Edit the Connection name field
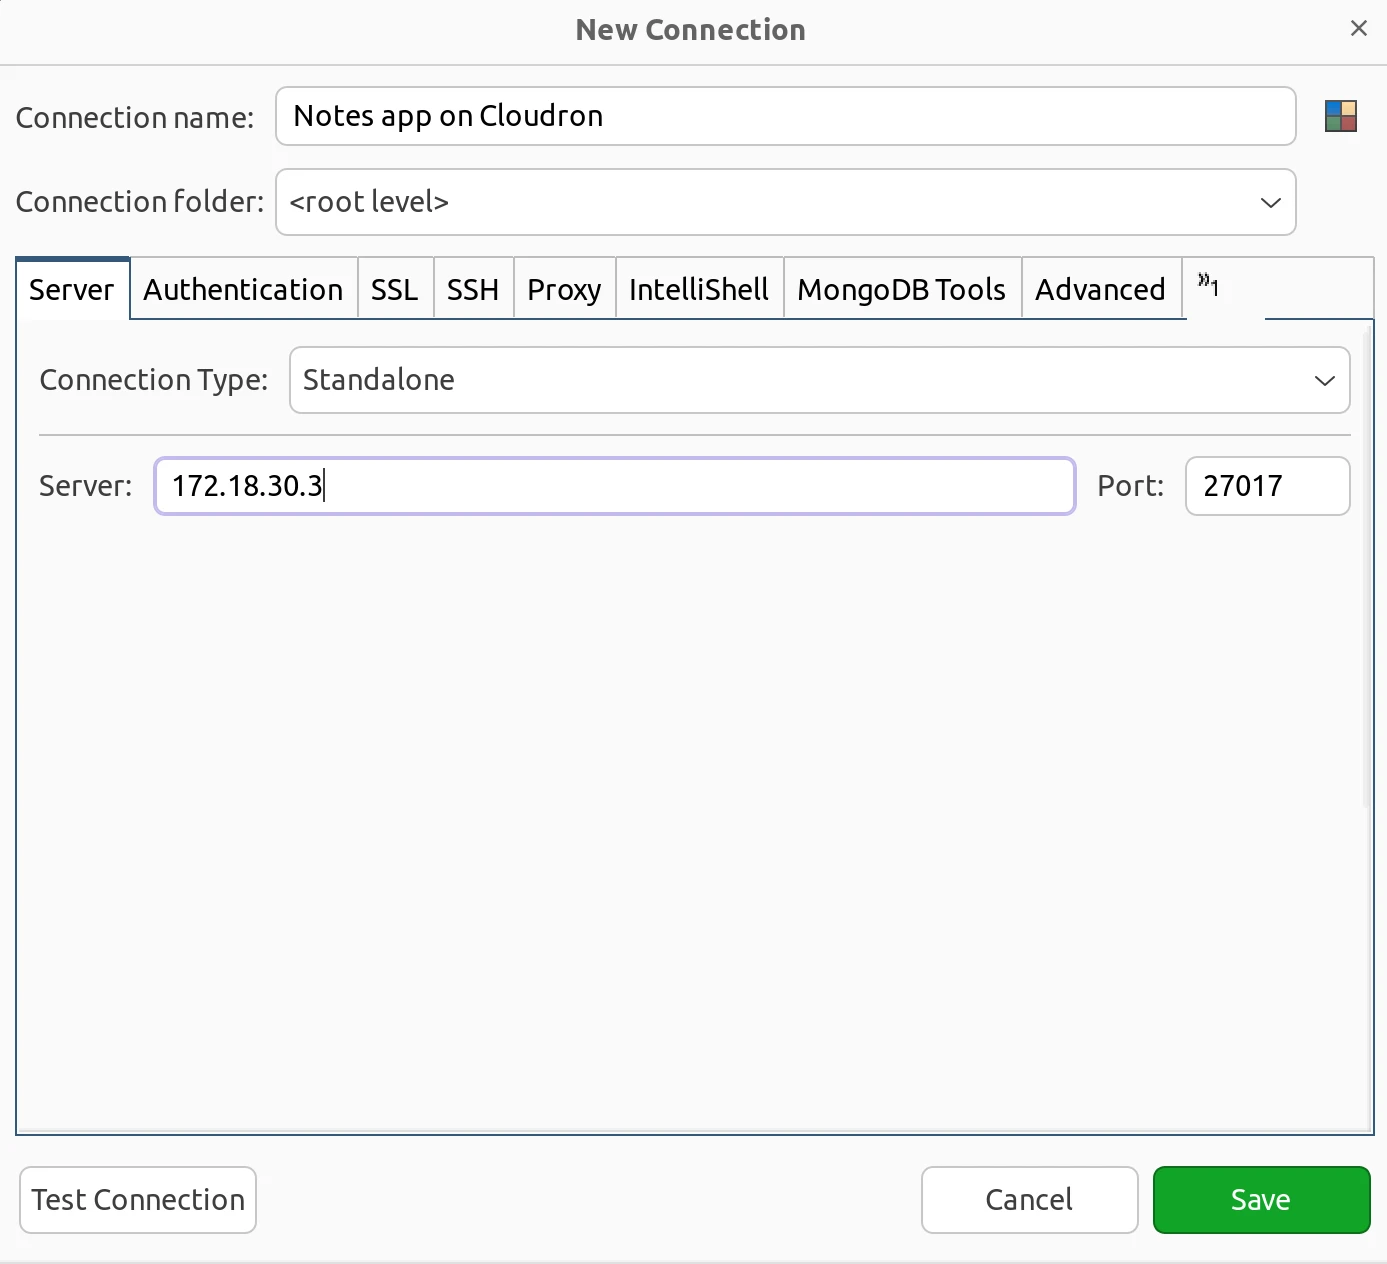Image resolution: width=1387 pixels, height=1264 pixels. (x=786, y=116)
